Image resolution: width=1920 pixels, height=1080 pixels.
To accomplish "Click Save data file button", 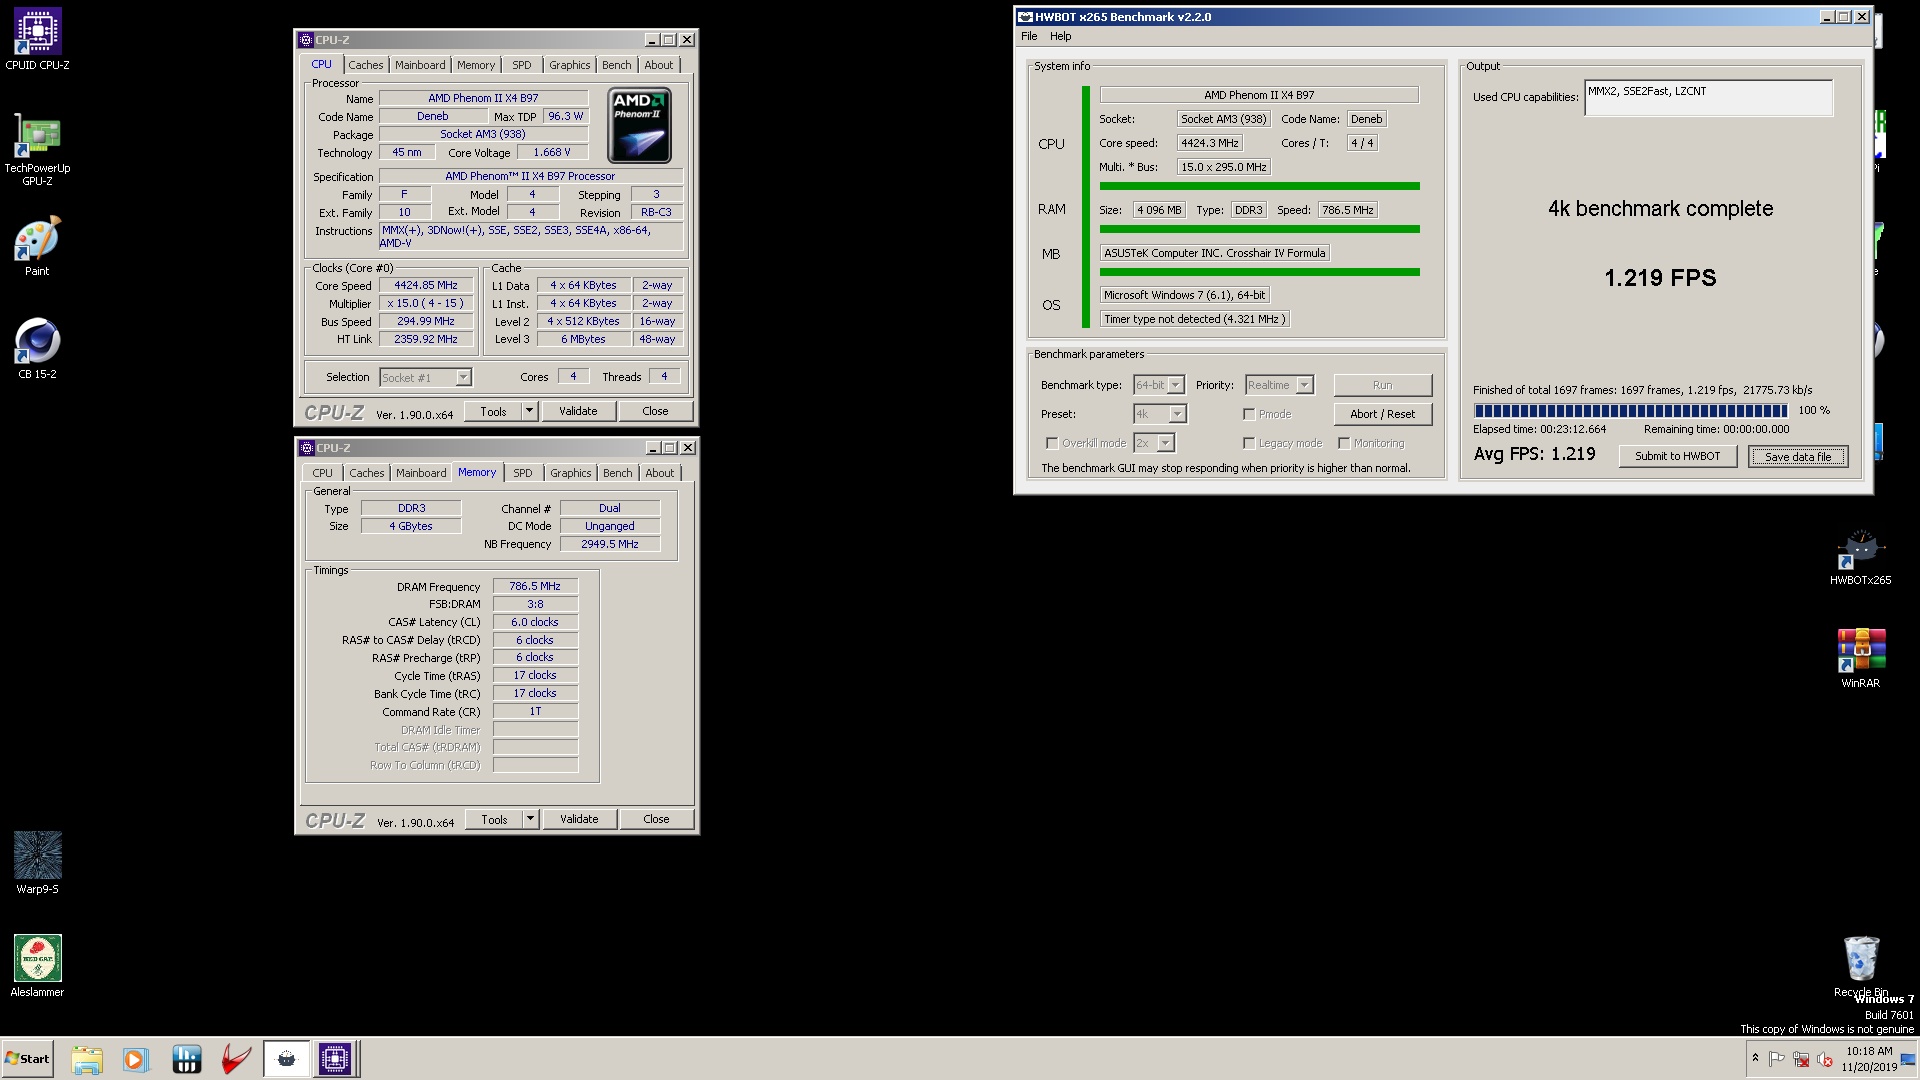I will pos(1798,457).
